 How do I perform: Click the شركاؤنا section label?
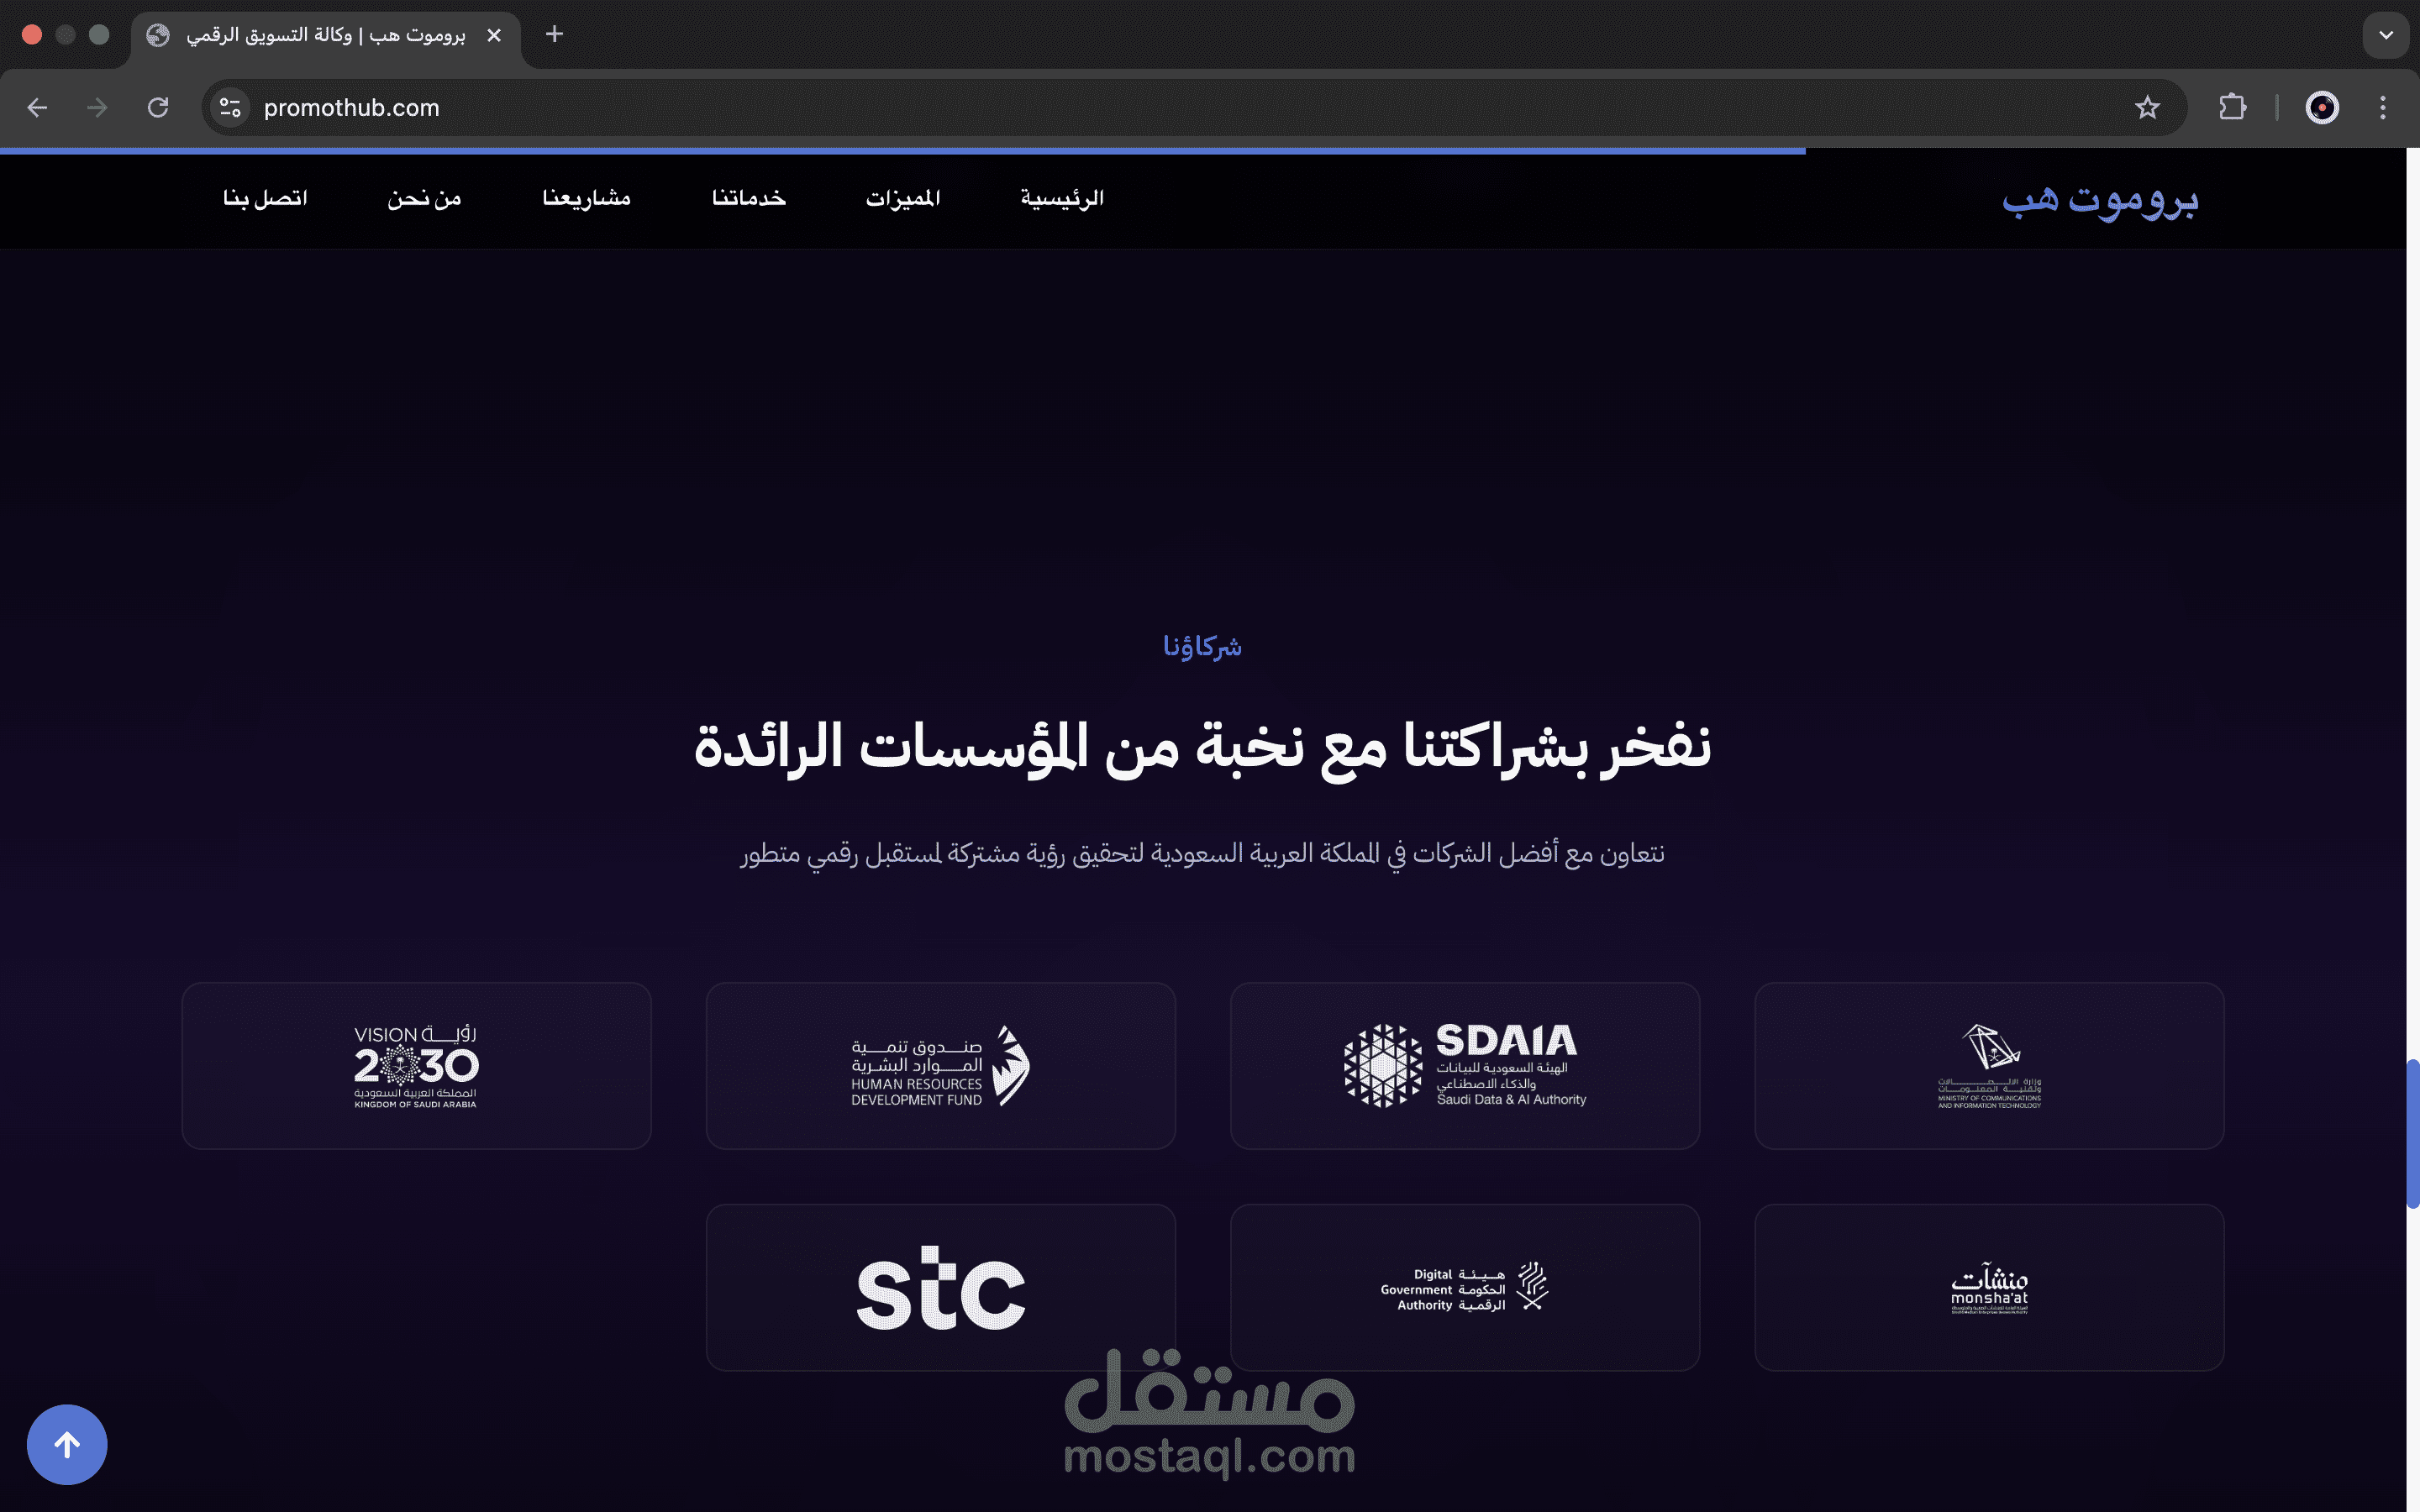click(1202, 647)
